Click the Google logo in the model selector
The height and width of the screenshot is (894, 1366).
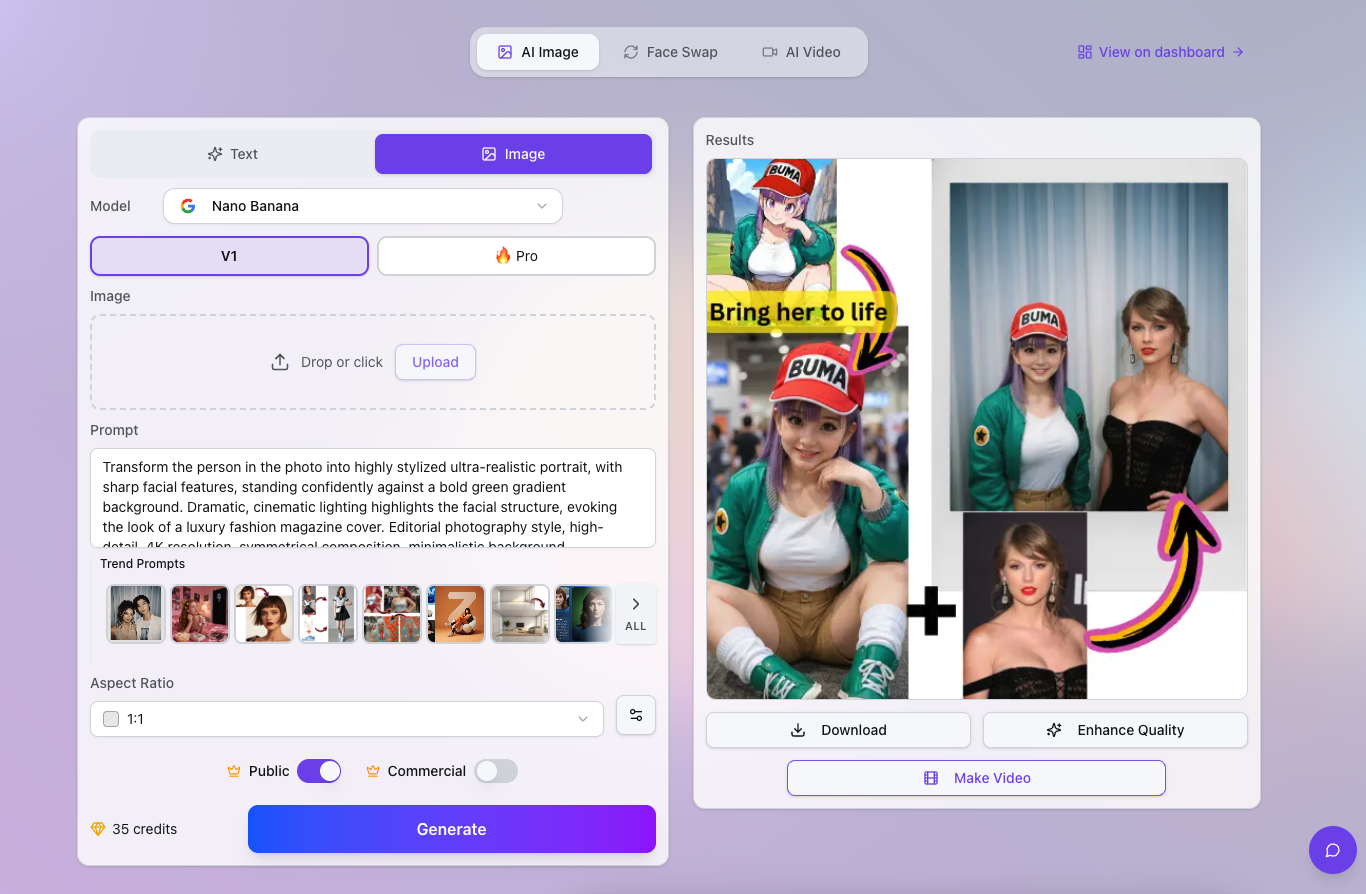[188, 206]
